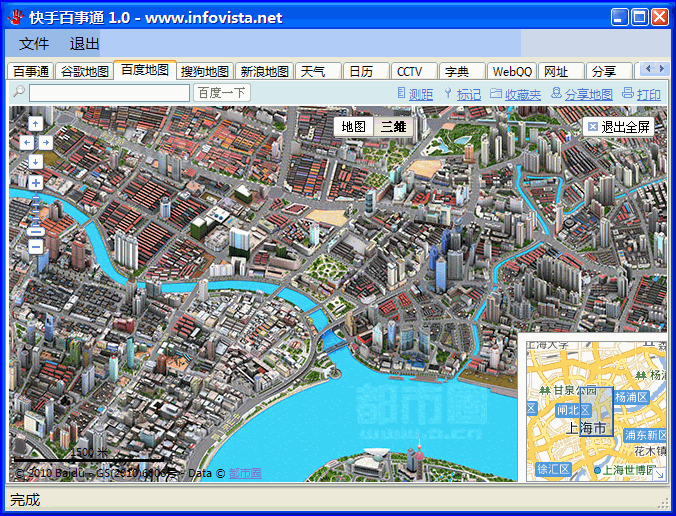Open the 分享 tab
Screen dimensions: 676x516
point(609,71)
